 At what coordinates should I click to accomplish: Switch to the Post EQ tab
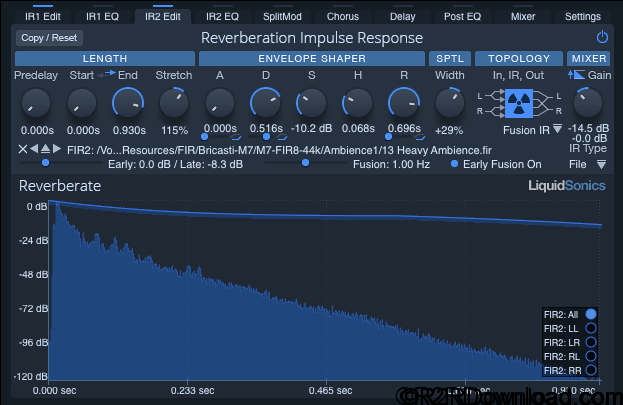(x=462, y=16)
